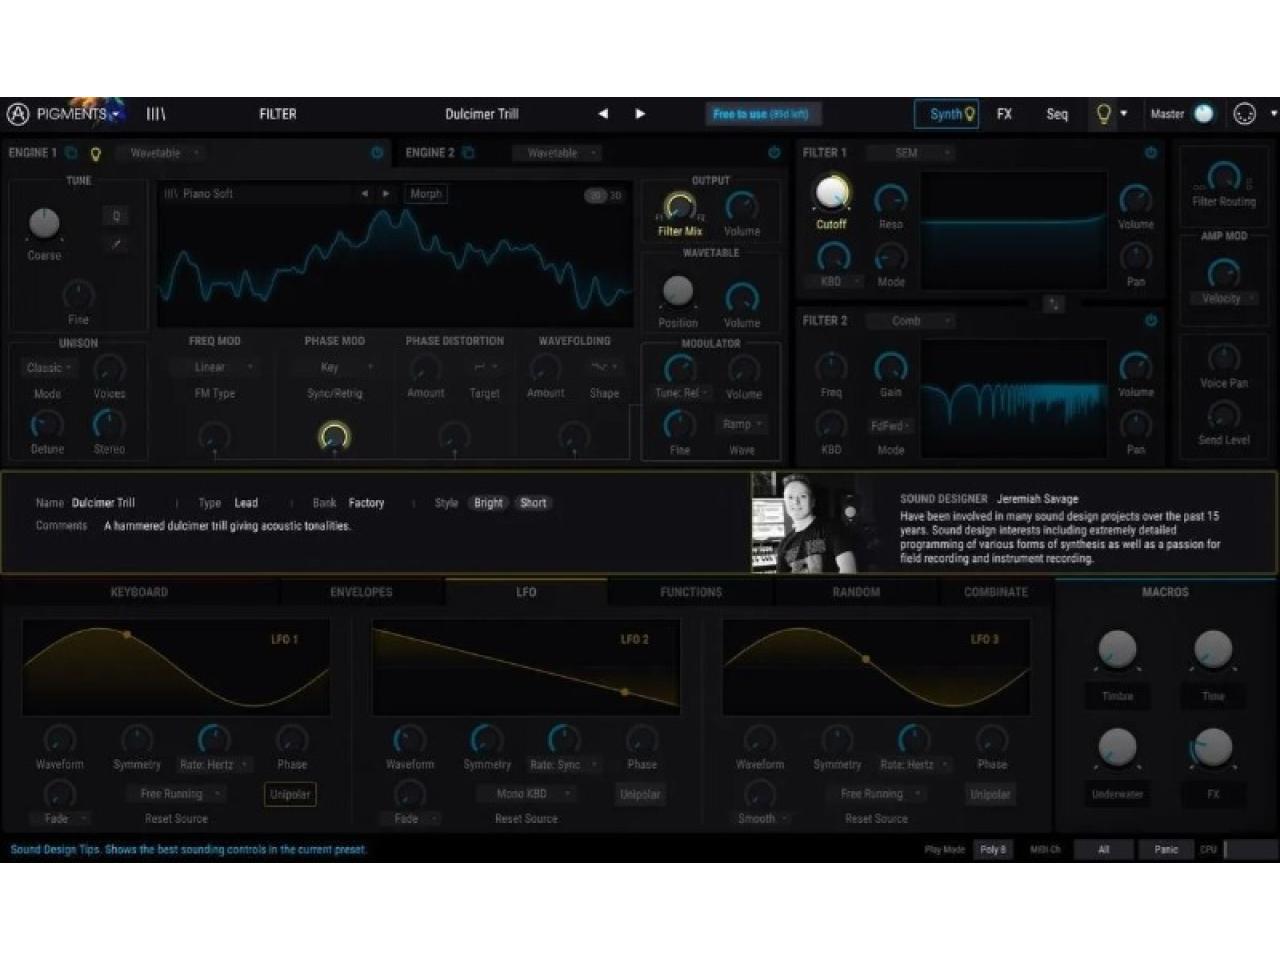Toggle Engine 2 power button

774,153
